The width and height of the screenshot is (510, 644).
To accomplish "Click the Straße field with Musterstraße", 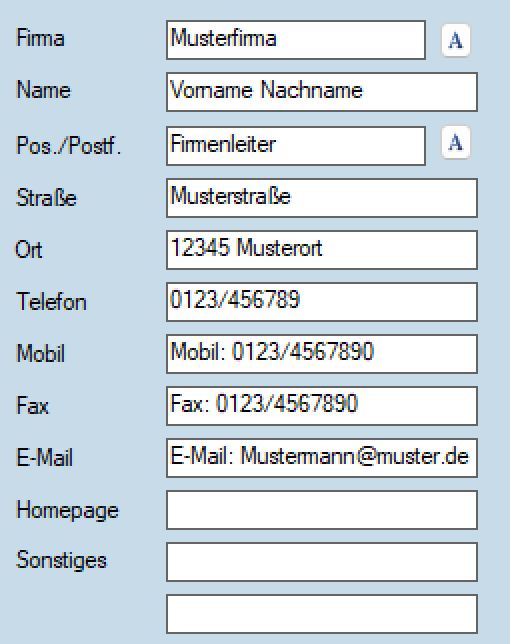I will 322,198.
